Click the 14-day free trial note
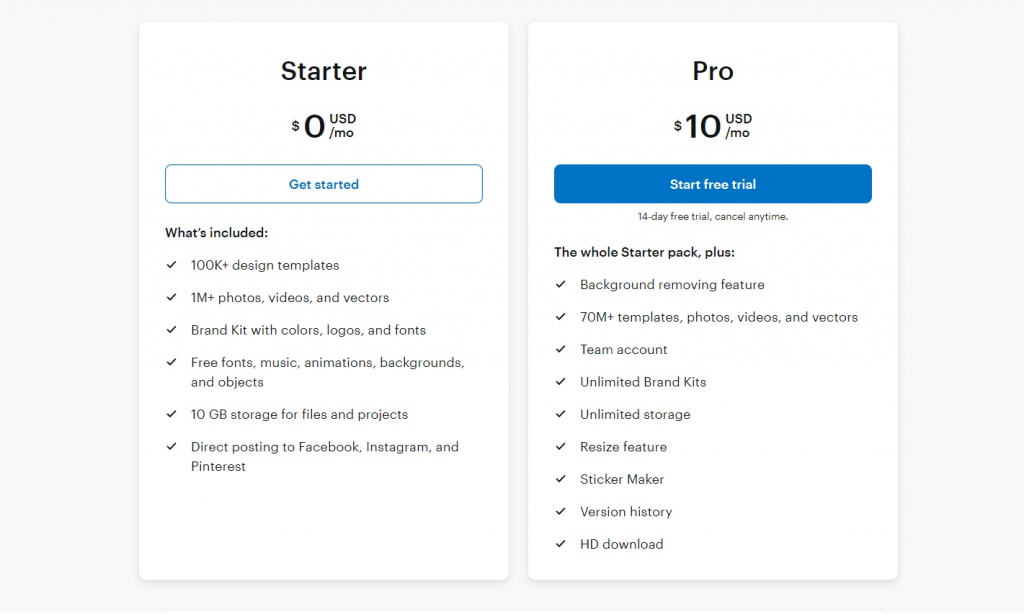1024x615 pixels. pos(712,217)
